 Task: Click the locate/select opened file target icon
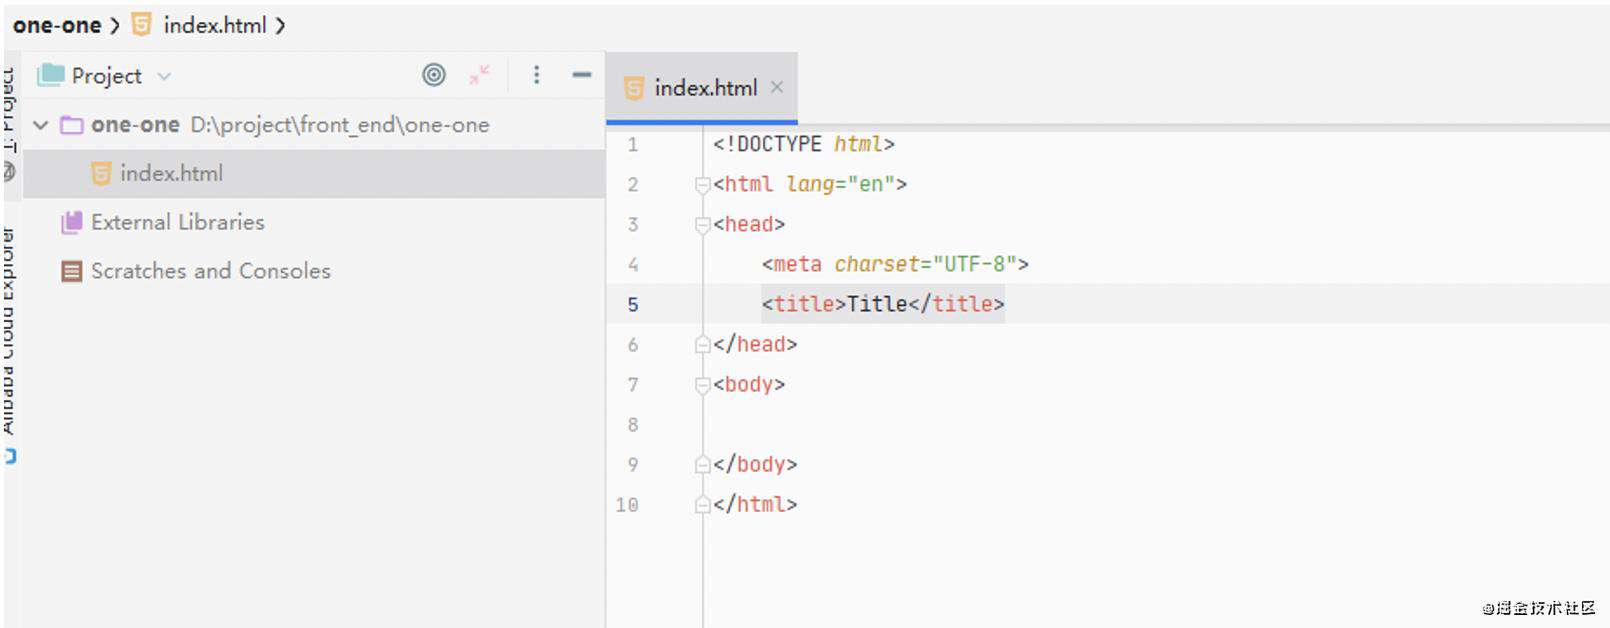(434, 75)
